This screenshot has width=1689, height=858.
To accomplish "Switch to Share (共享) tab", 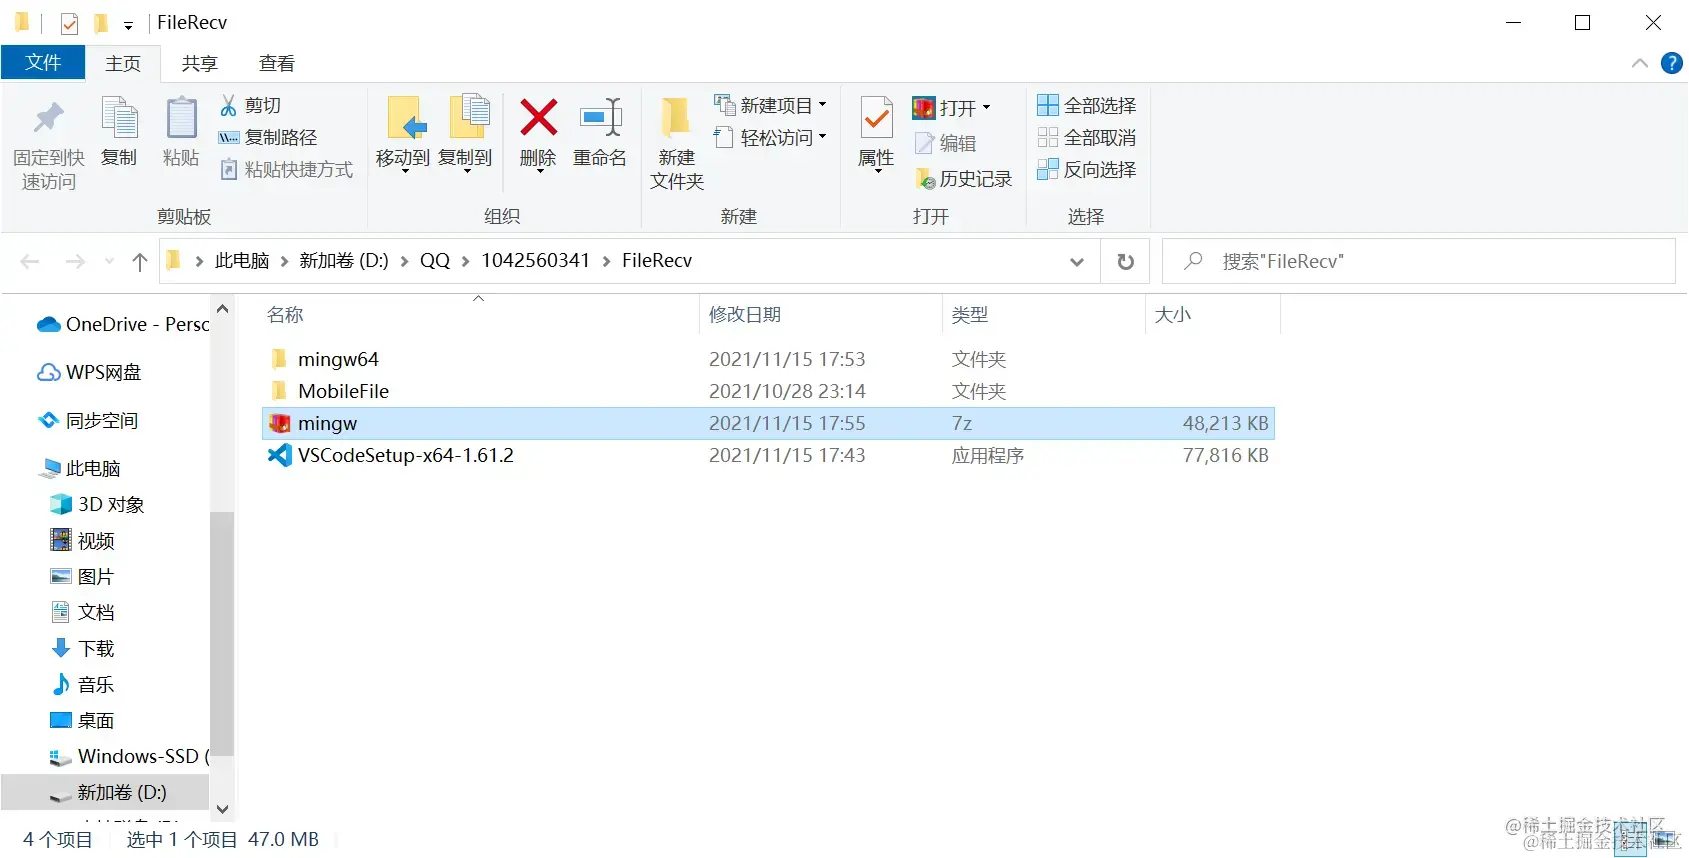I will (x=200, y=63).
